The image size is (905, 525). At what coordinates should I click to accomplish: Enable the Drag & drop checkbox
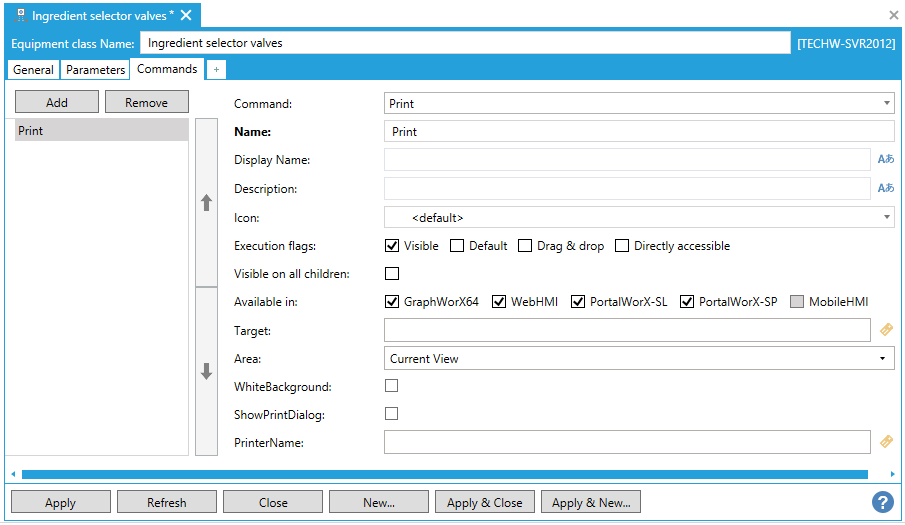click(x=525, y=246)
